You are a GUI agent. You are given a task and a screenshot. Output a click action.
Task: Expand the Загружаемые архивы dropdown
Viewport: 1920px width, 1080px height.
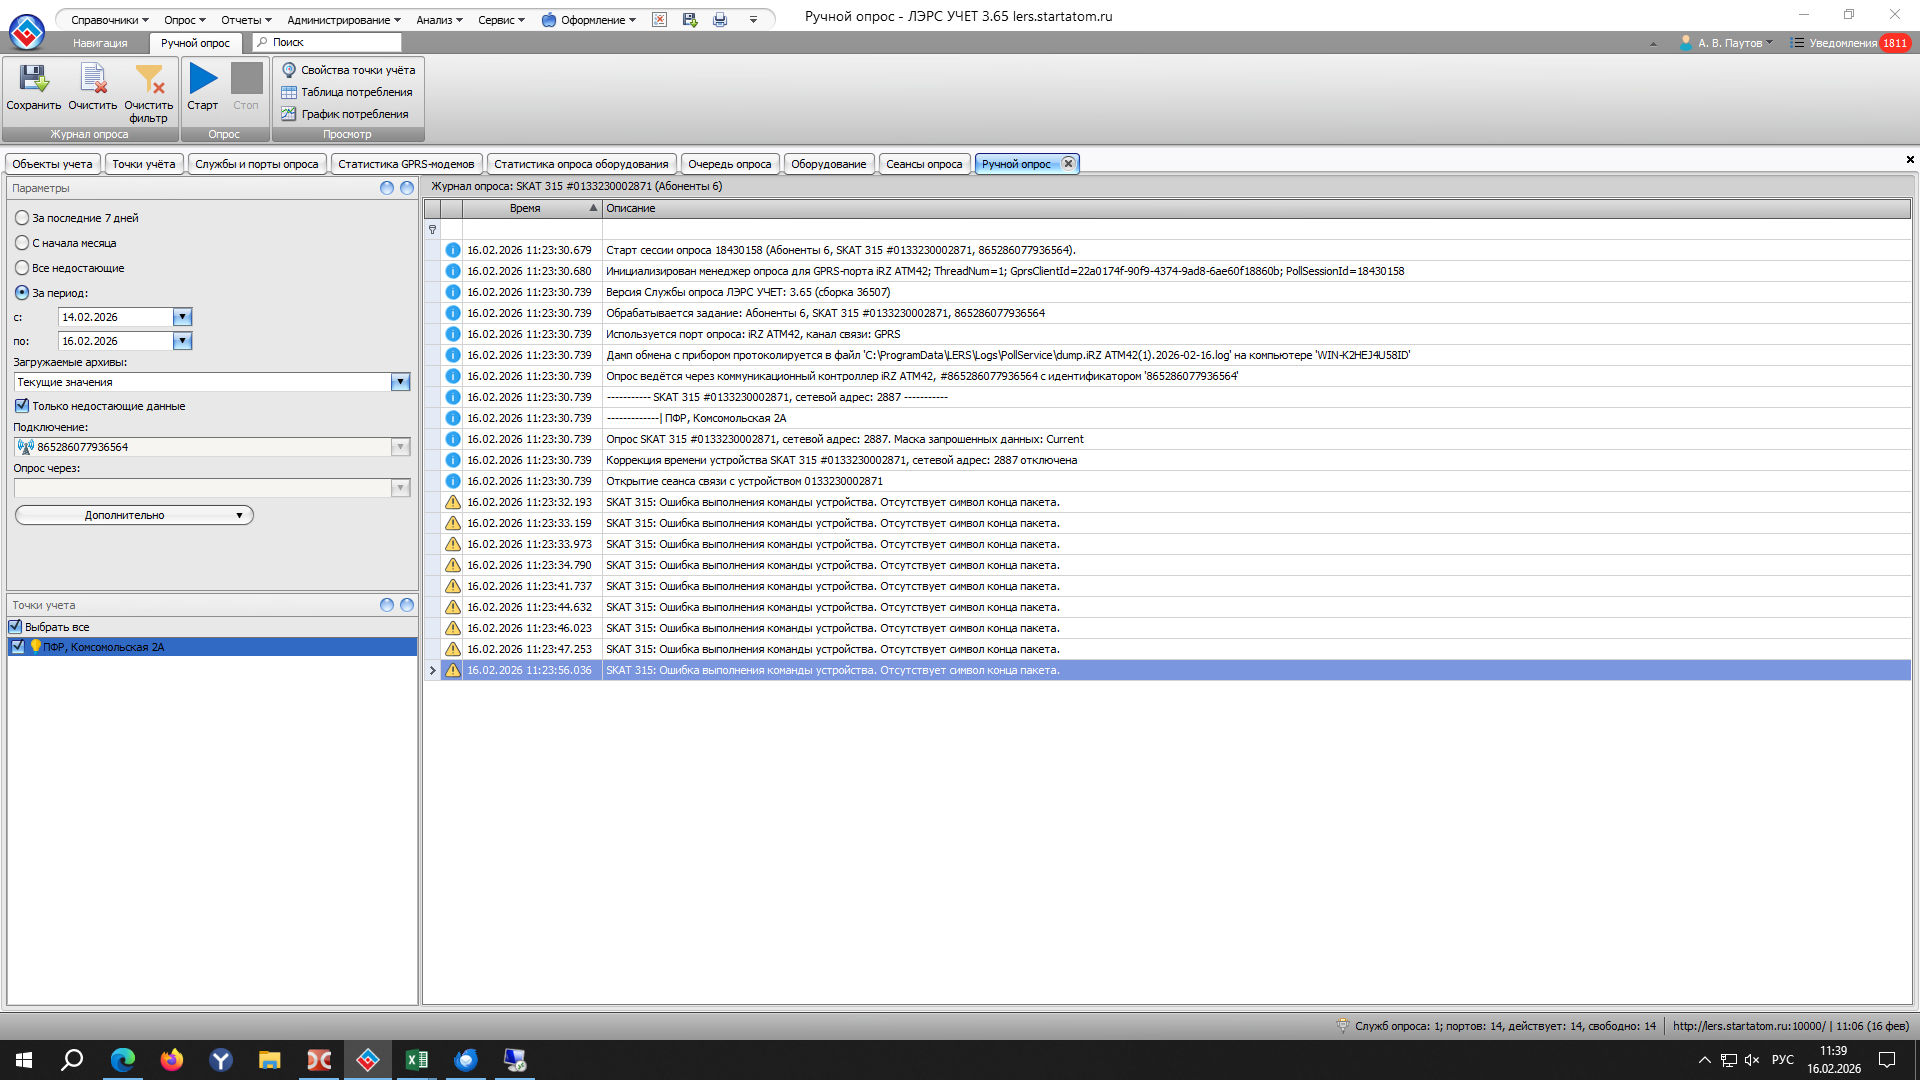[400, 382]
